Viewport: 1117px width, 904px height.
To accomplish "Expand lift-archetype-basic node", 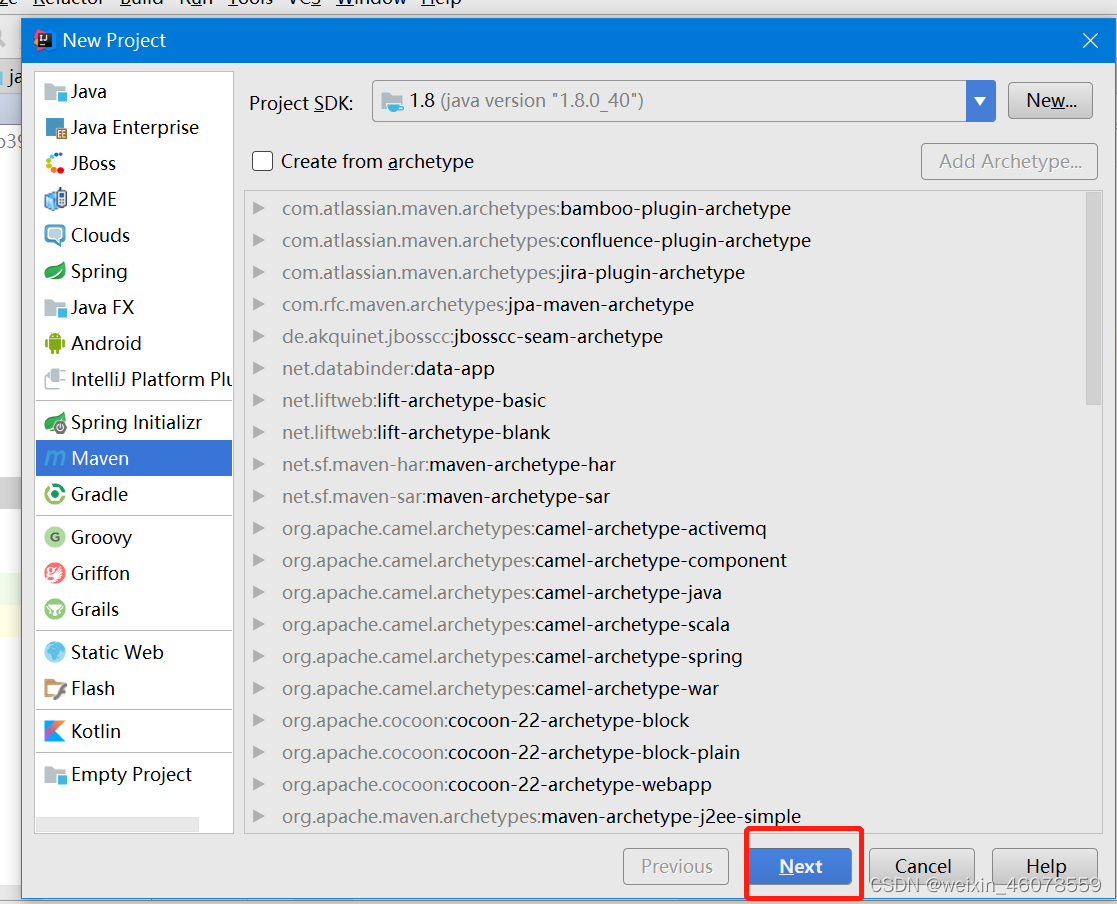I will (x=259, y=400).
